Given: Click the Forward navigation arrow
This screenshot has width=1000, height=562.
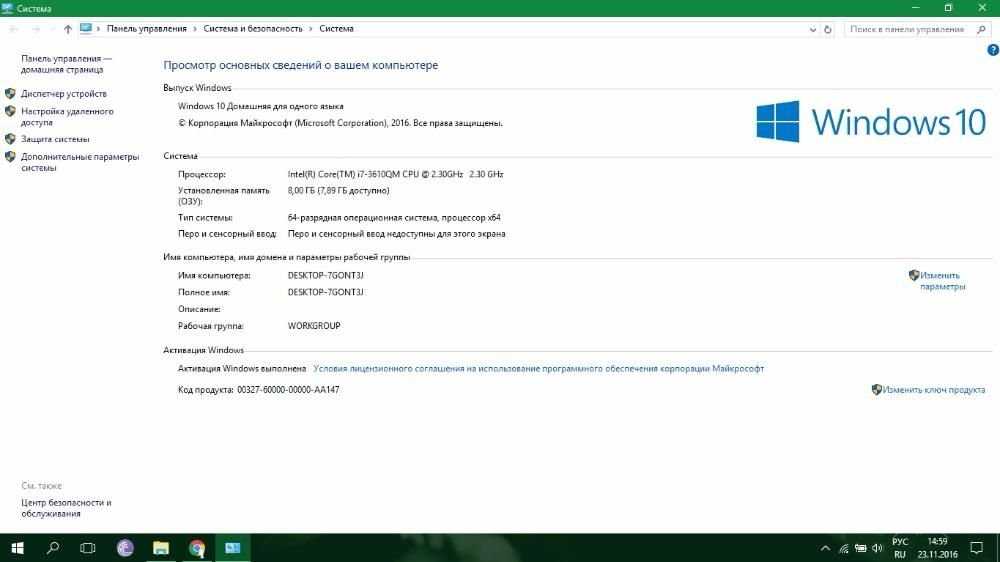Looking at the screenshot, I should click(x=36, y=29).
